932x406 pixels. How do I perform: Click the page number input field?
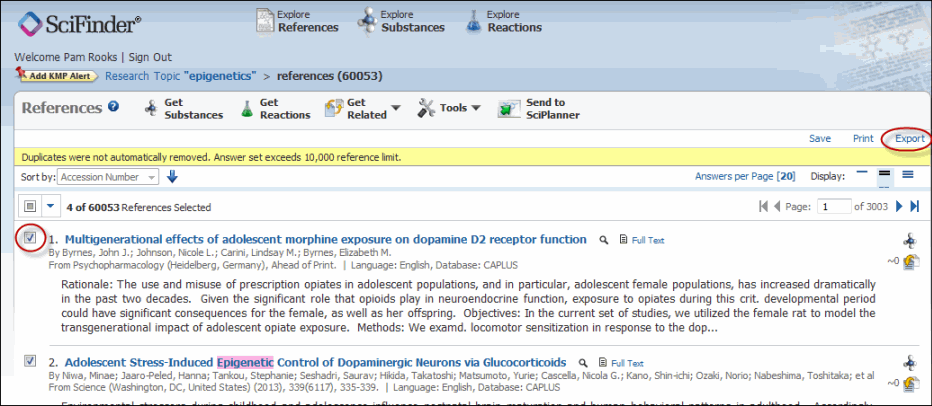point(833,206)
